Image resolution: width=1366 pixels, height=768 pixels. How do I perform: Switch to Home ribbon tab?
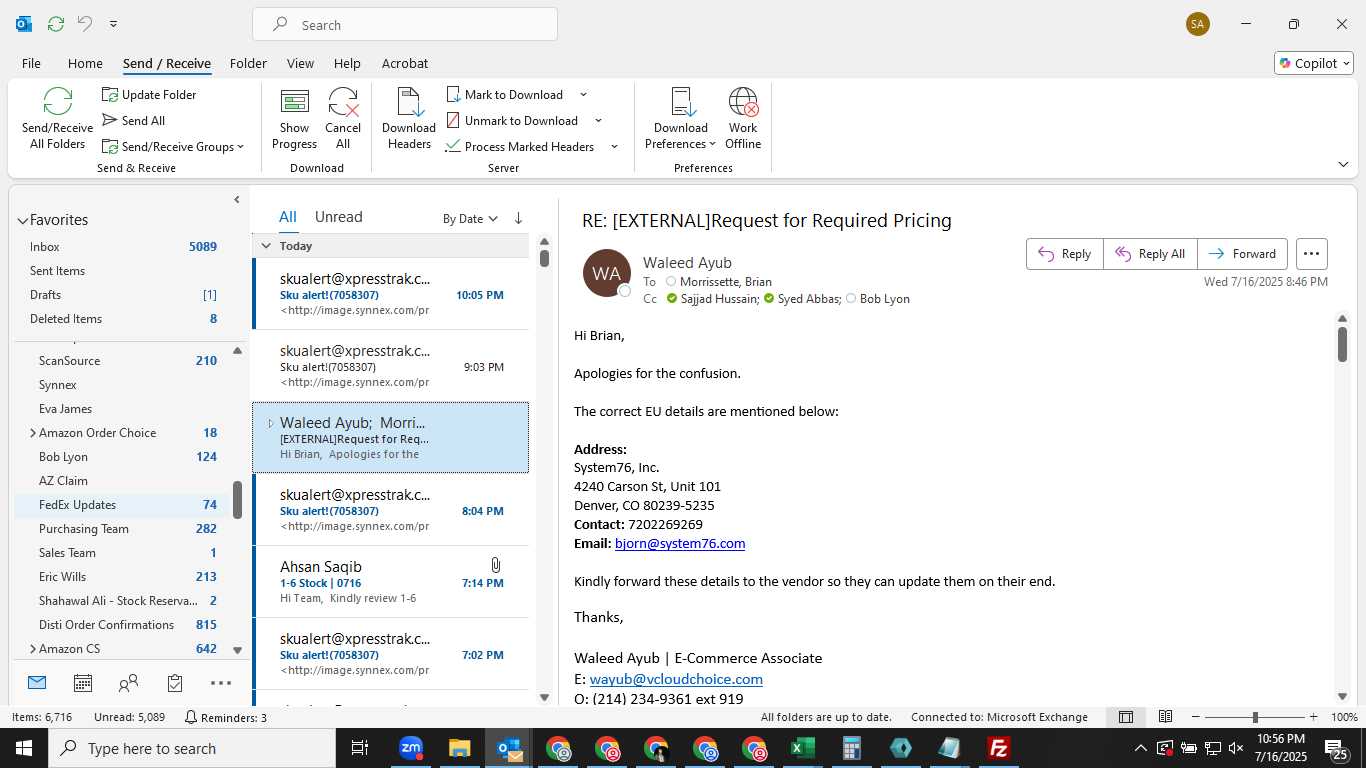pos(85,63)
